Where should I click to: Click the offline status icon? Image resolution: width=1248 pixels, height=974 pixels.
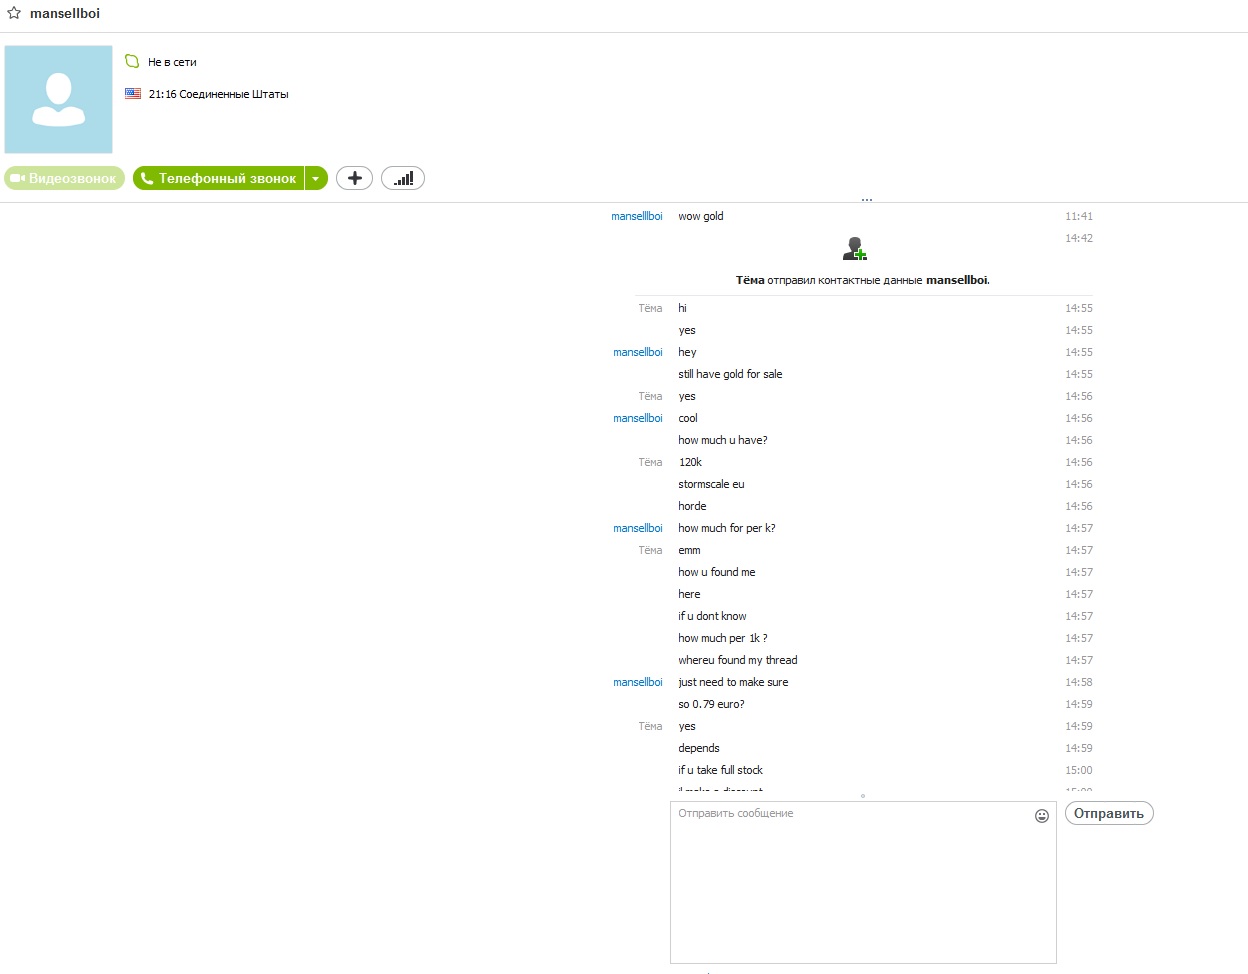132,61
